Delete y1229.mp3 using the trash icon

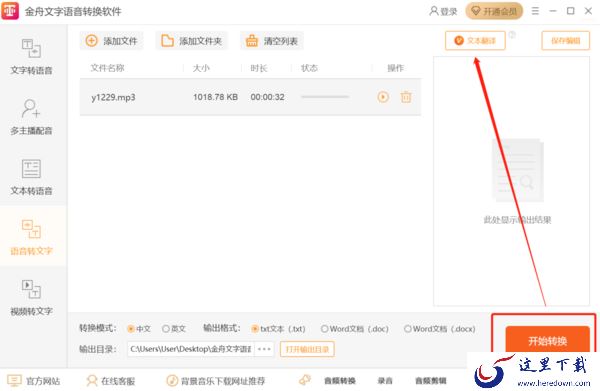[406, 97]
